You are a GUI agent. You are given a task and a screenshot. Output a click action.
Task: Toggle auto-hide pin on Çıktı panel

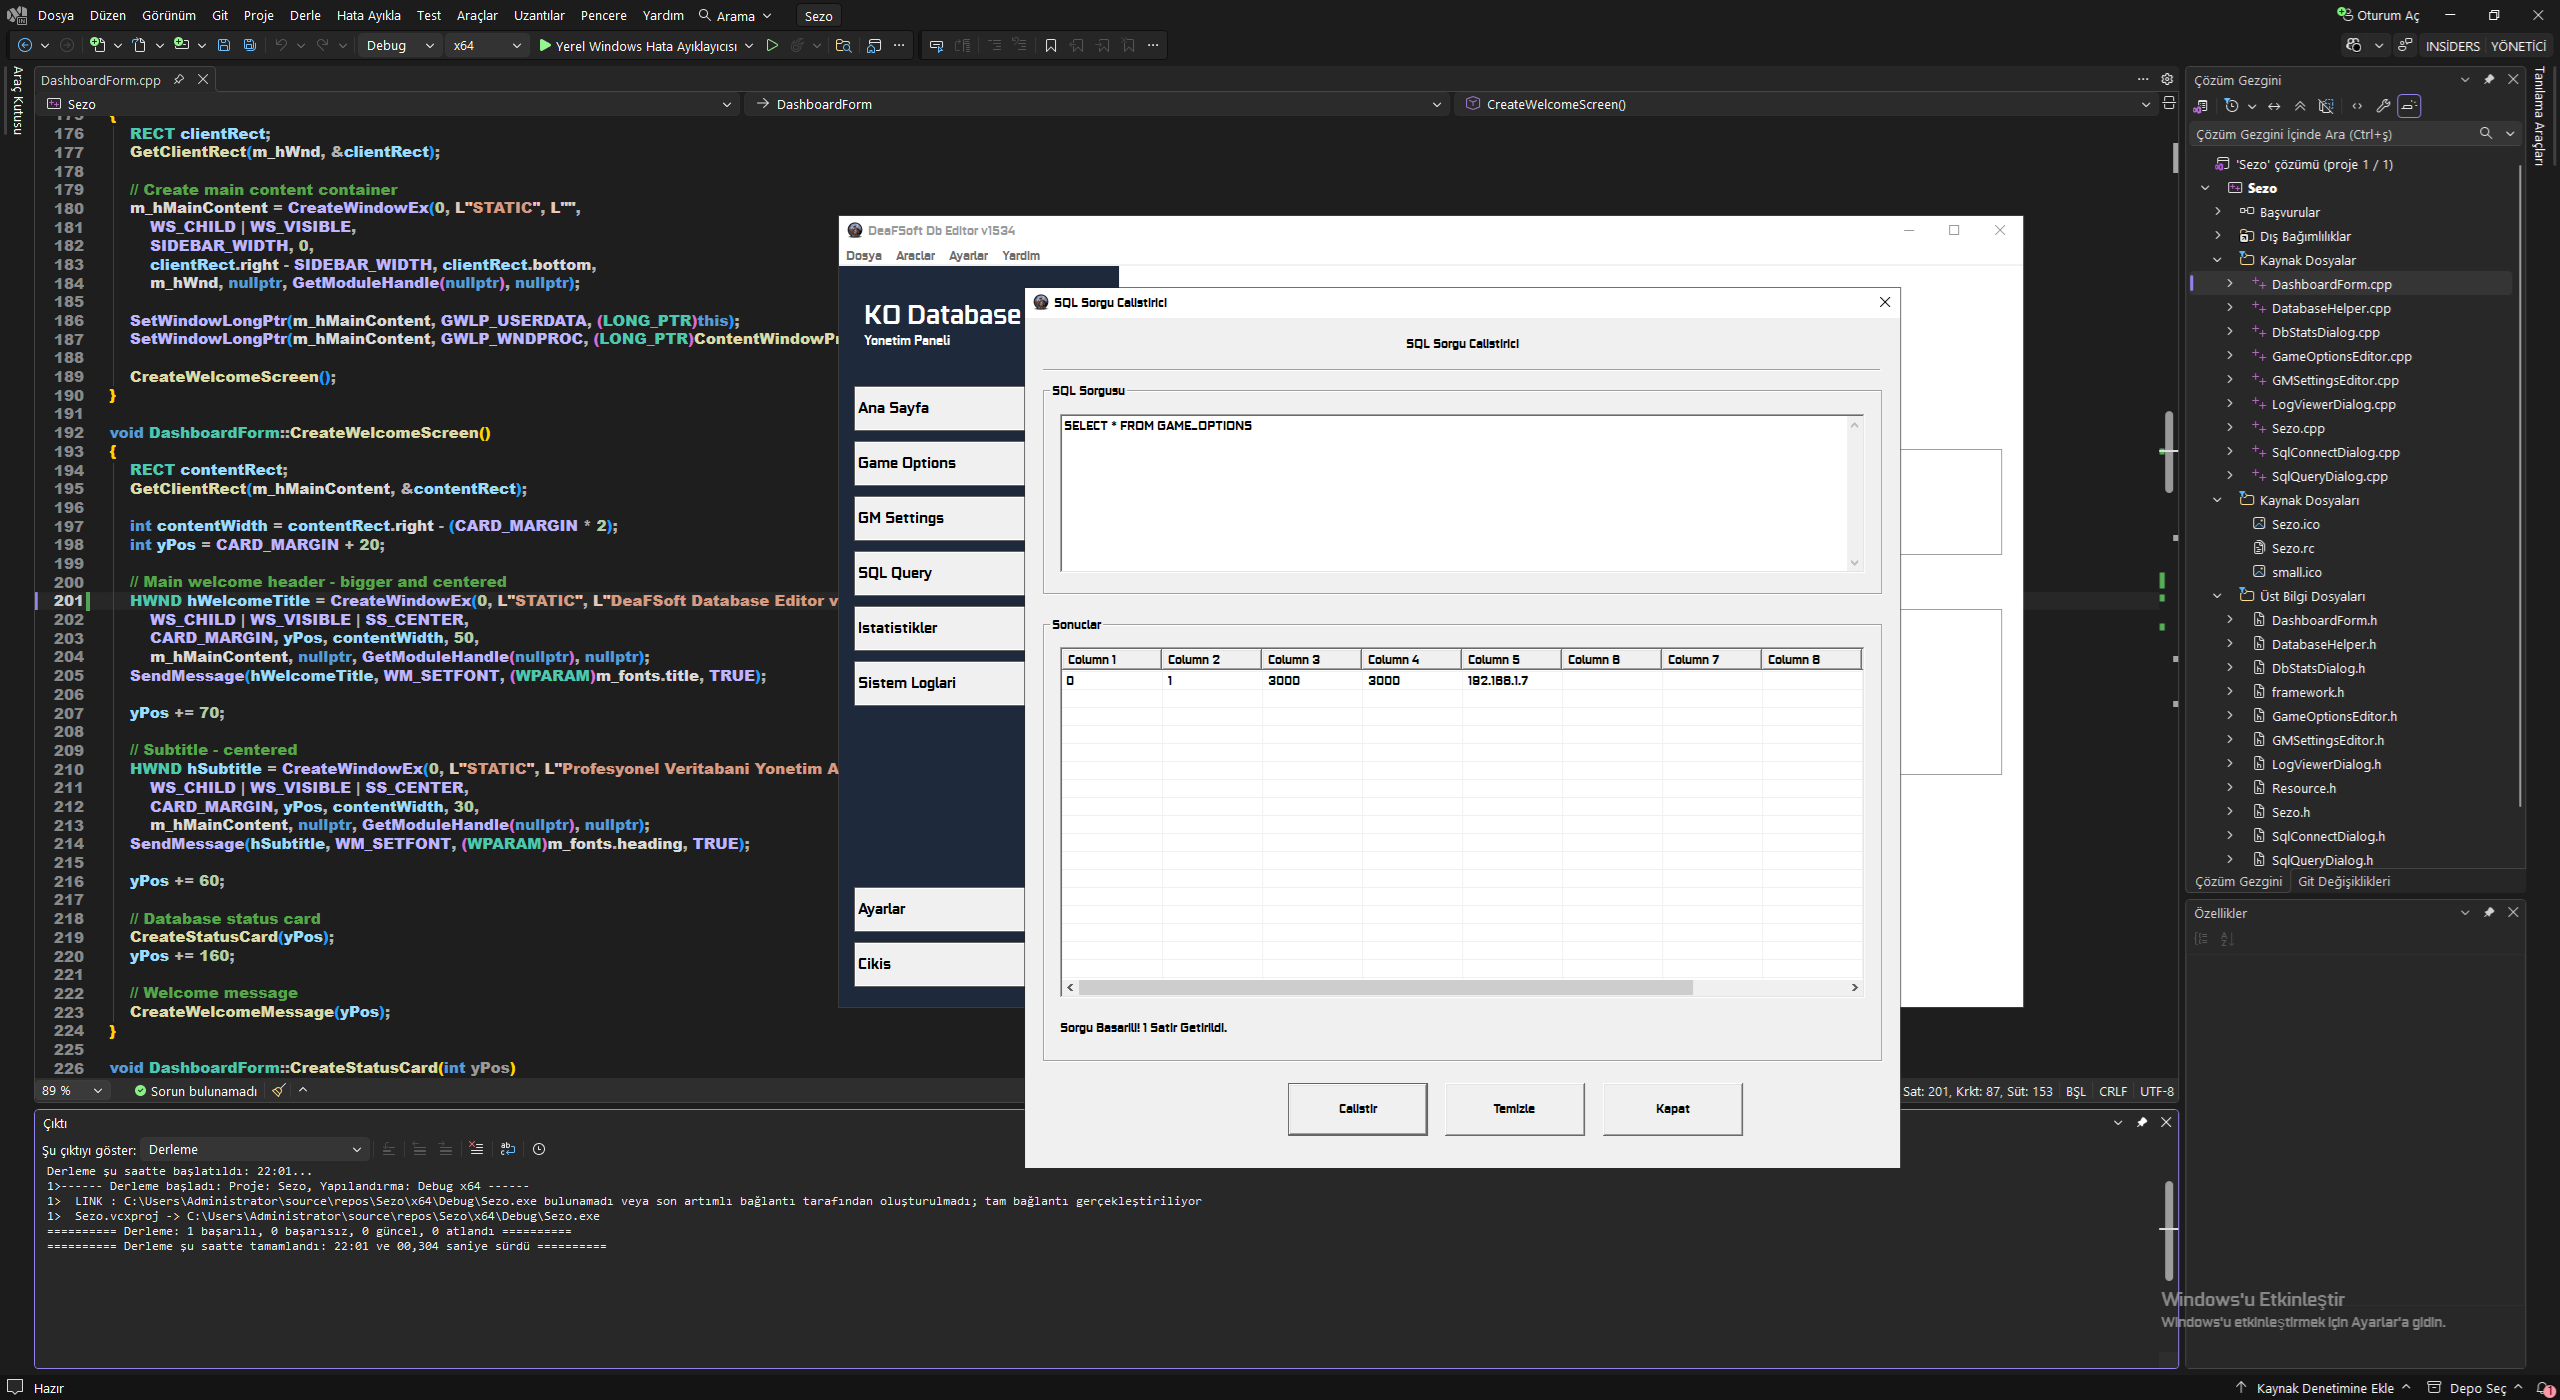coord(2142,1122)
